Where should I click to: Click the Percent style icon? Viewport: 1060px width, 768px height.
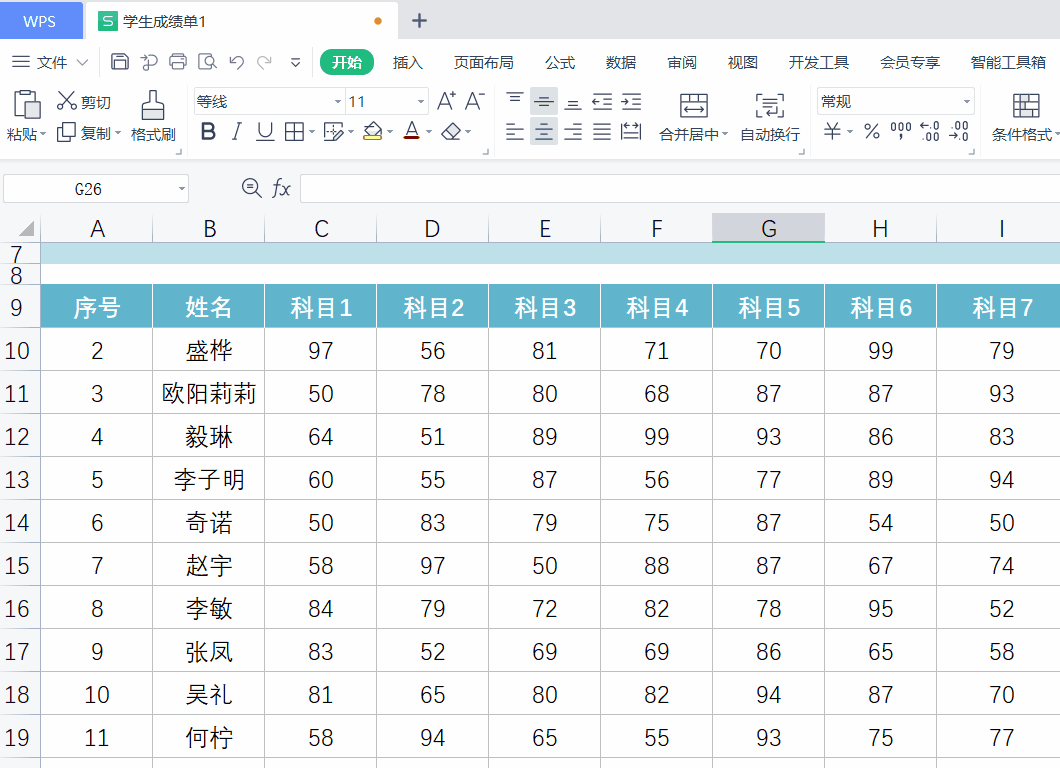pyautogui.click(x=871, y=130)
